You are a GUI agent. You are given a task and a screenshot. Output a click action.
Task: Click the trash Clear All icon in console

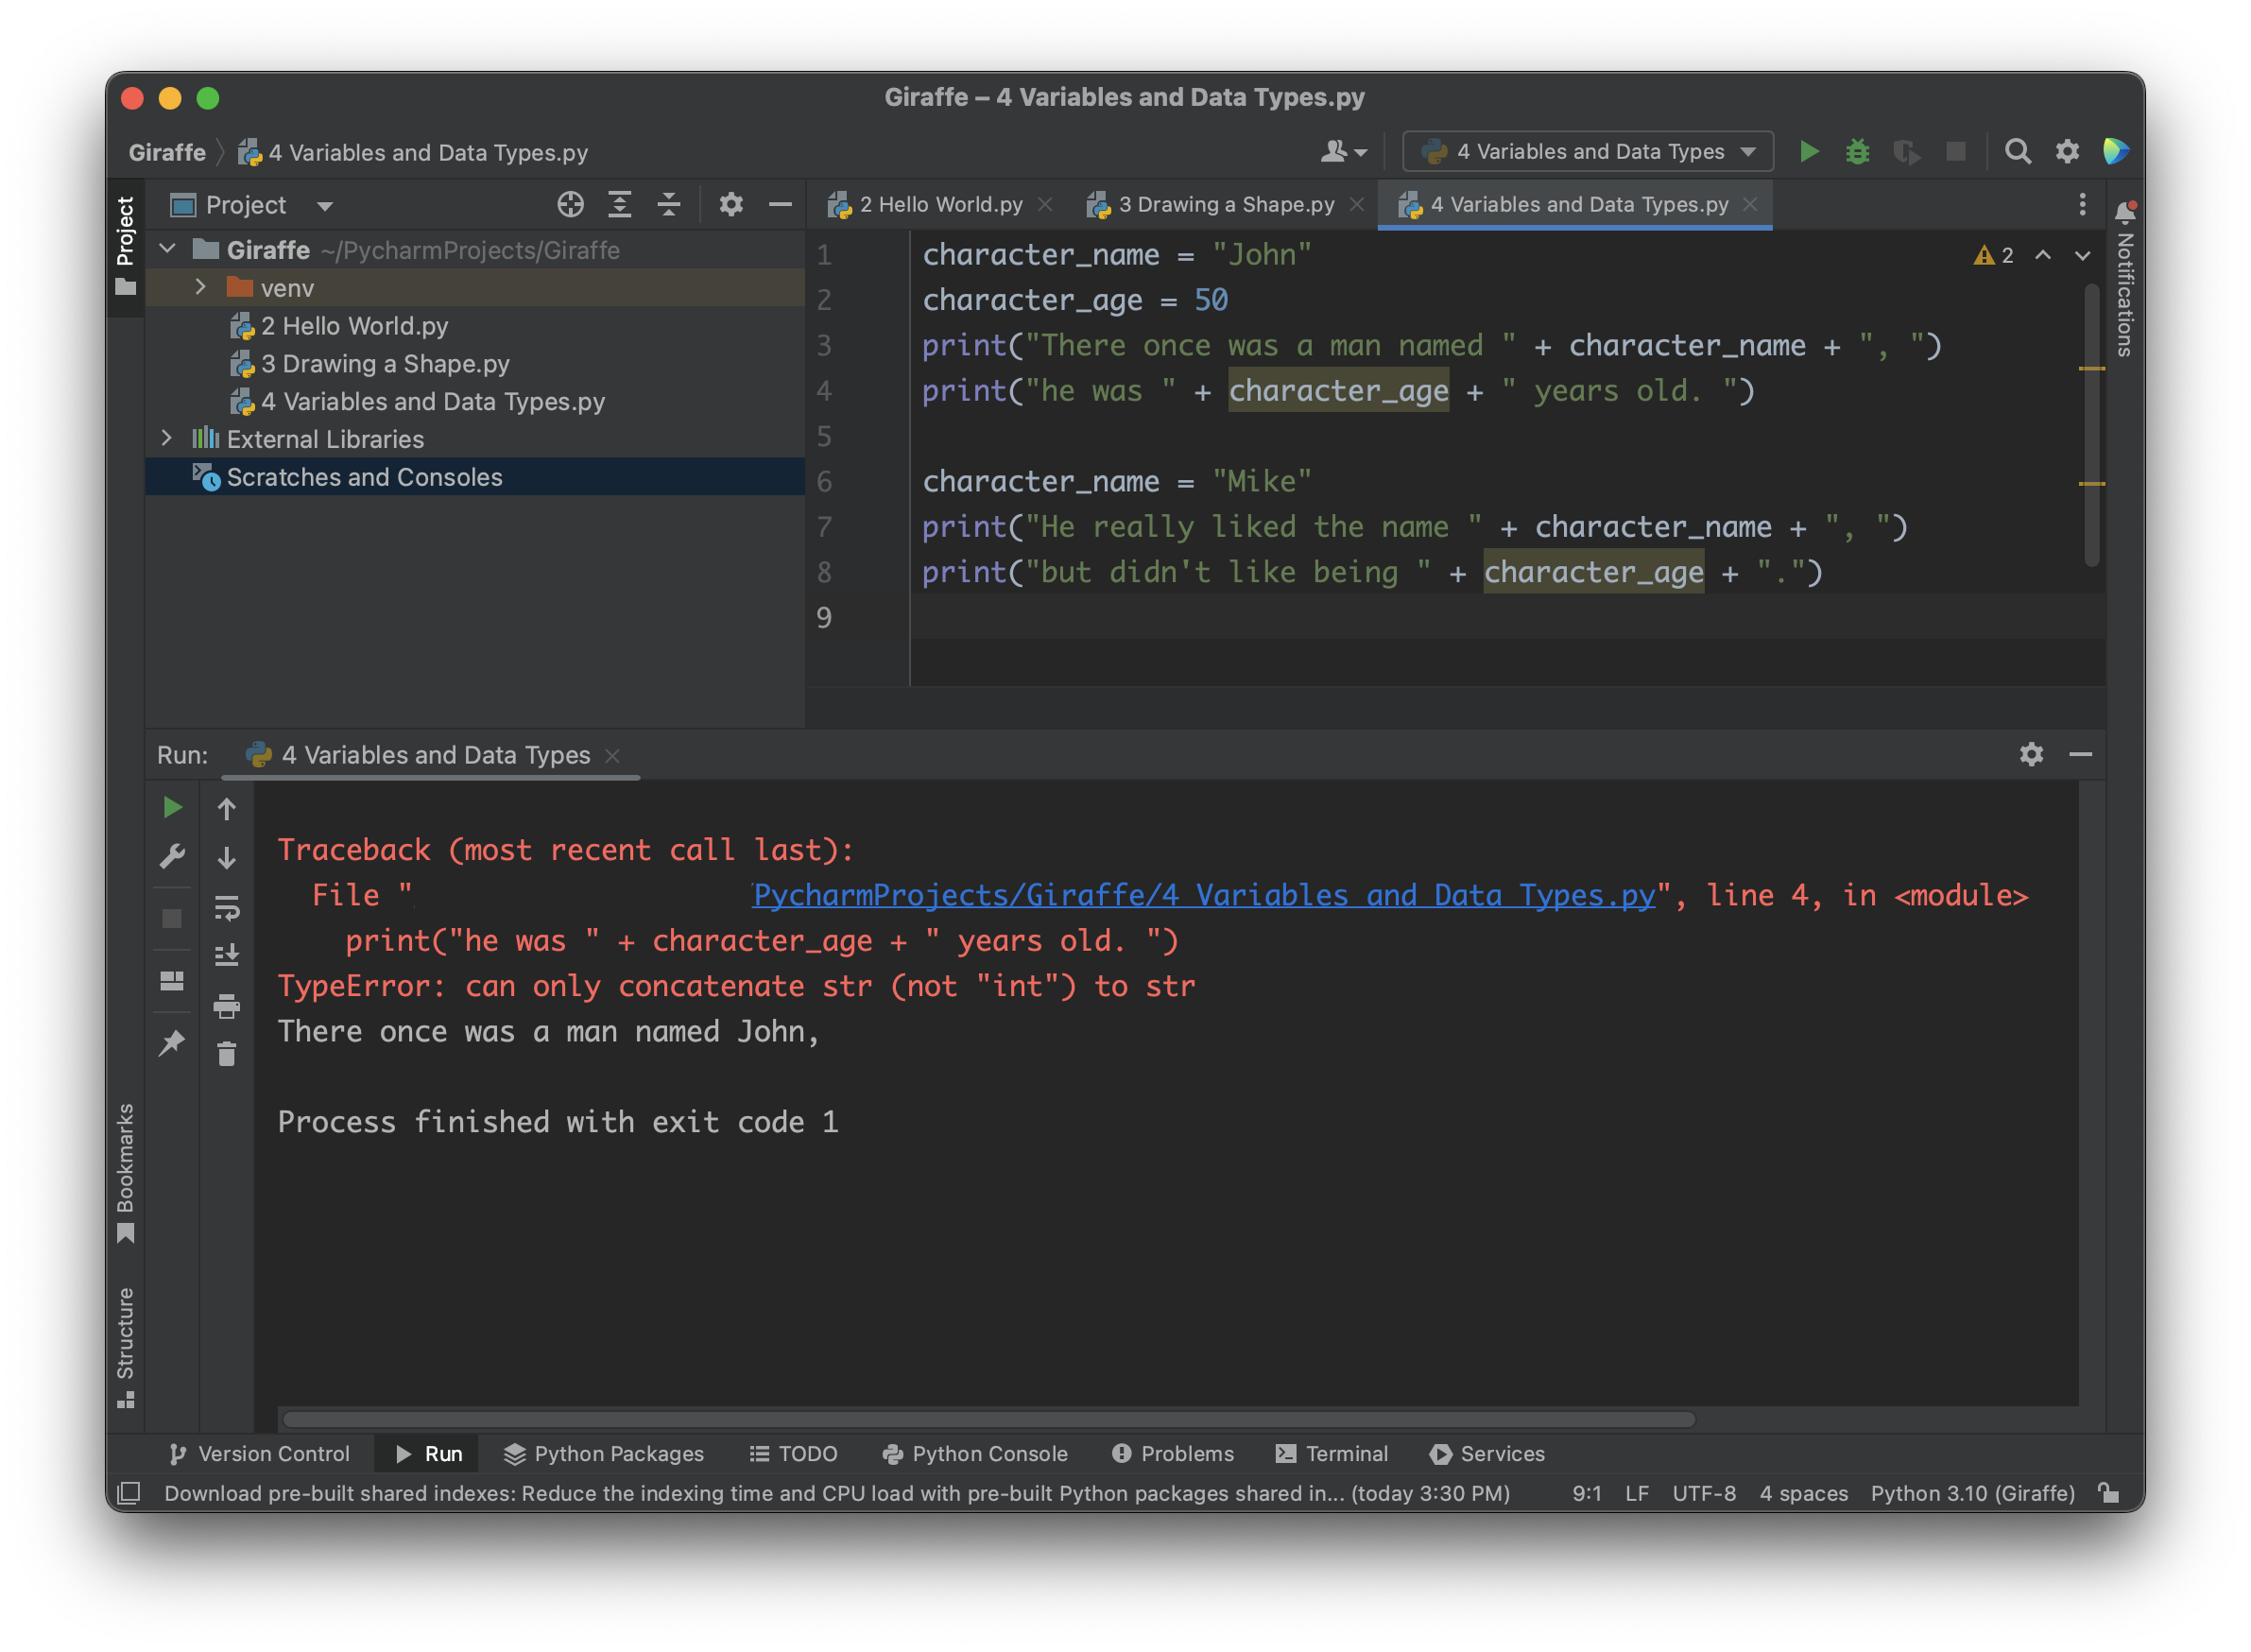[x=227, y=1054]
